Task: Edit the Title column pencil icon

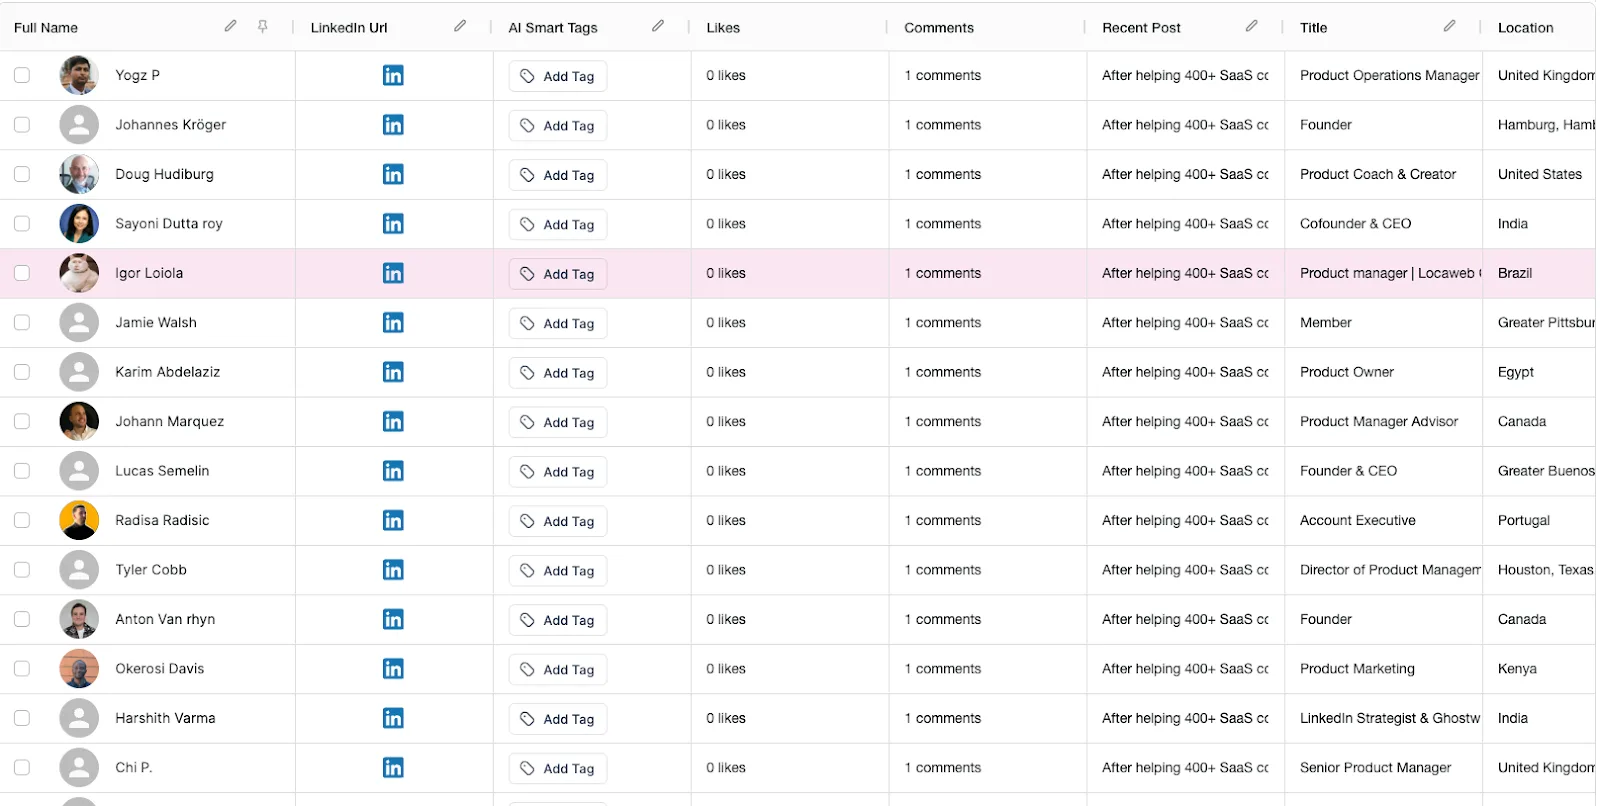Action: point(1449,26)
